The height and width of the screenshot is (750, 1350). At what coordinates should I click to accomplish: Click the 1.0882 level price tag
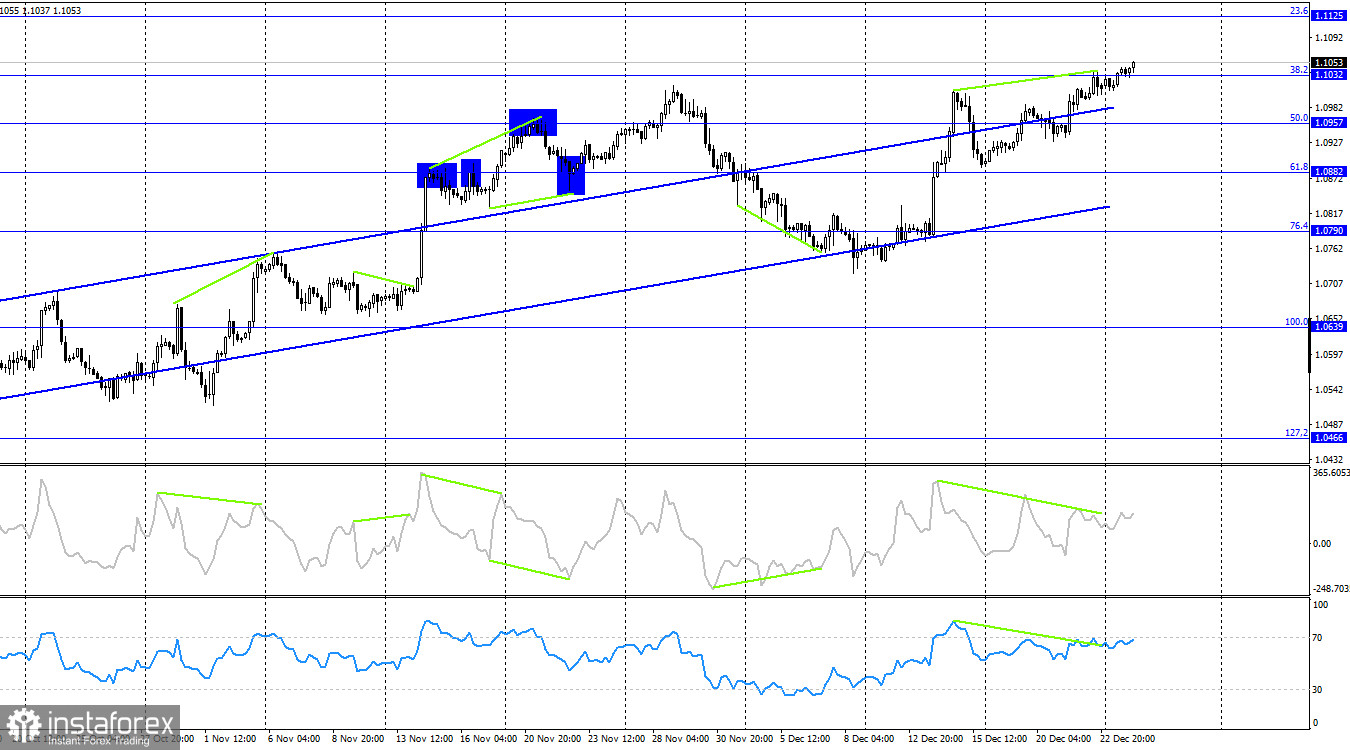[1329, 171]
